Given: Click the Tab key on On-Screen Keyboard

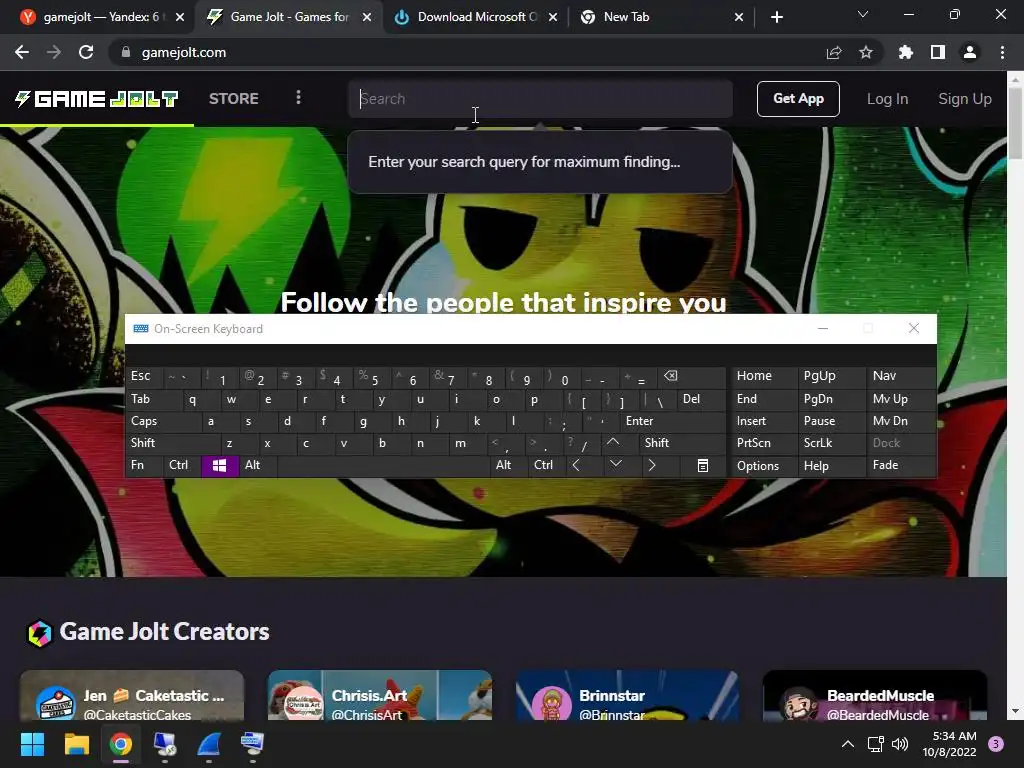Looking at the screenshot, I should pyautogui.click(x=153, y=399).
